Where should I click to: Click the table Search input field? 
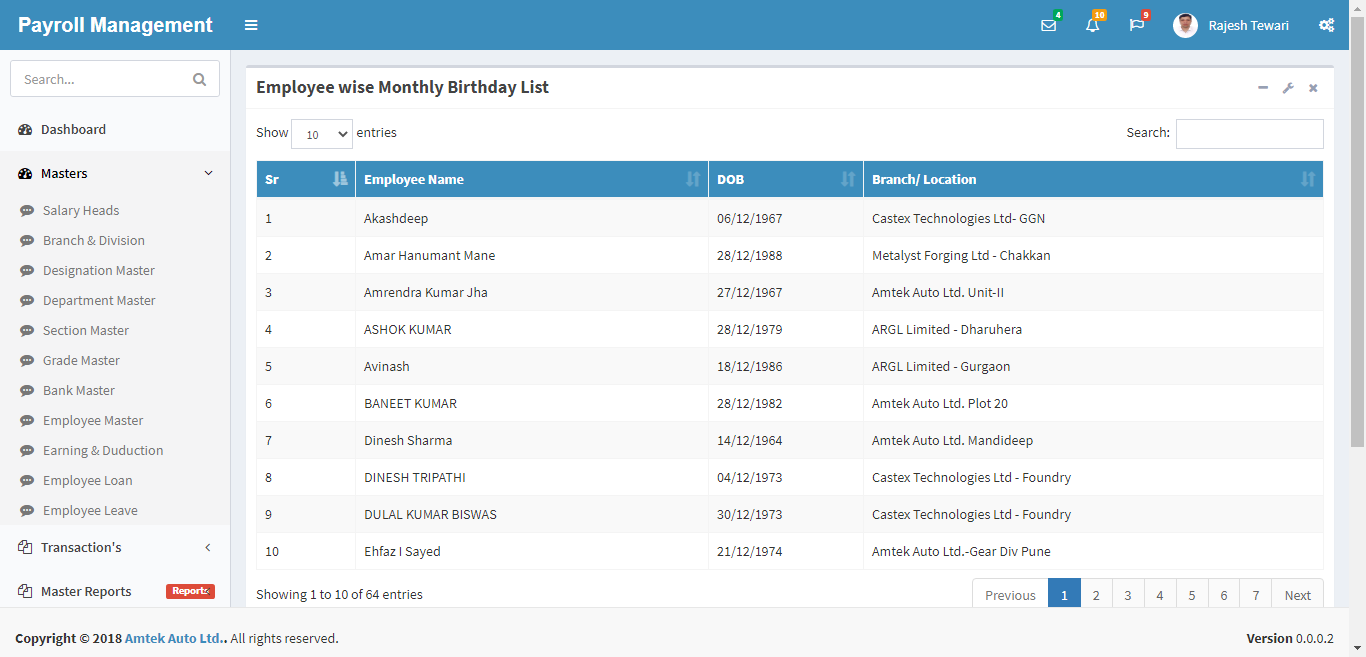[x=1249, y=134]
